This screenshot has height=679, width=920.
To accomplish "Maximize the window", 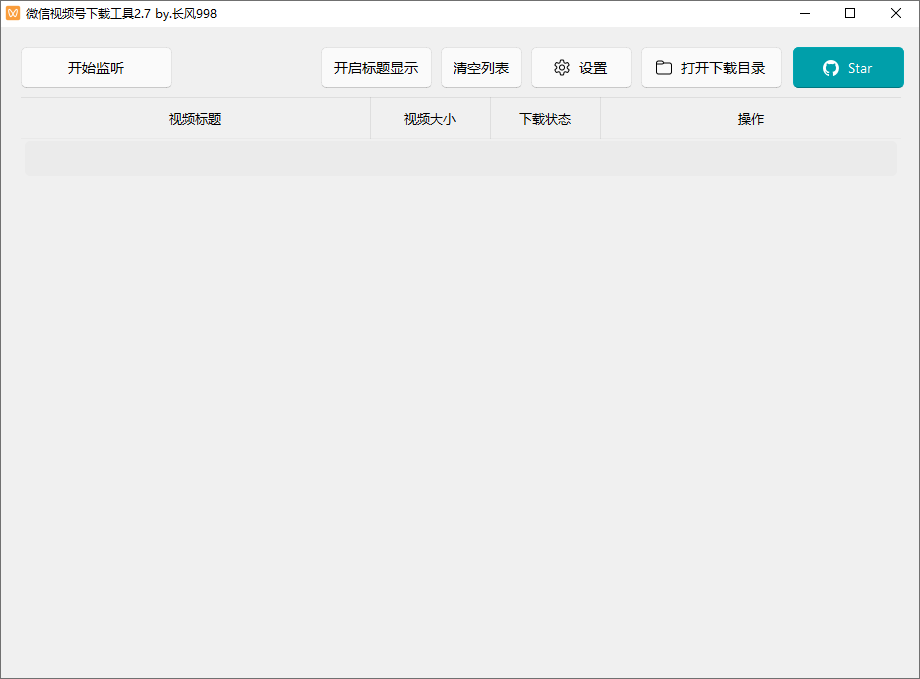I will pos(850,13).
